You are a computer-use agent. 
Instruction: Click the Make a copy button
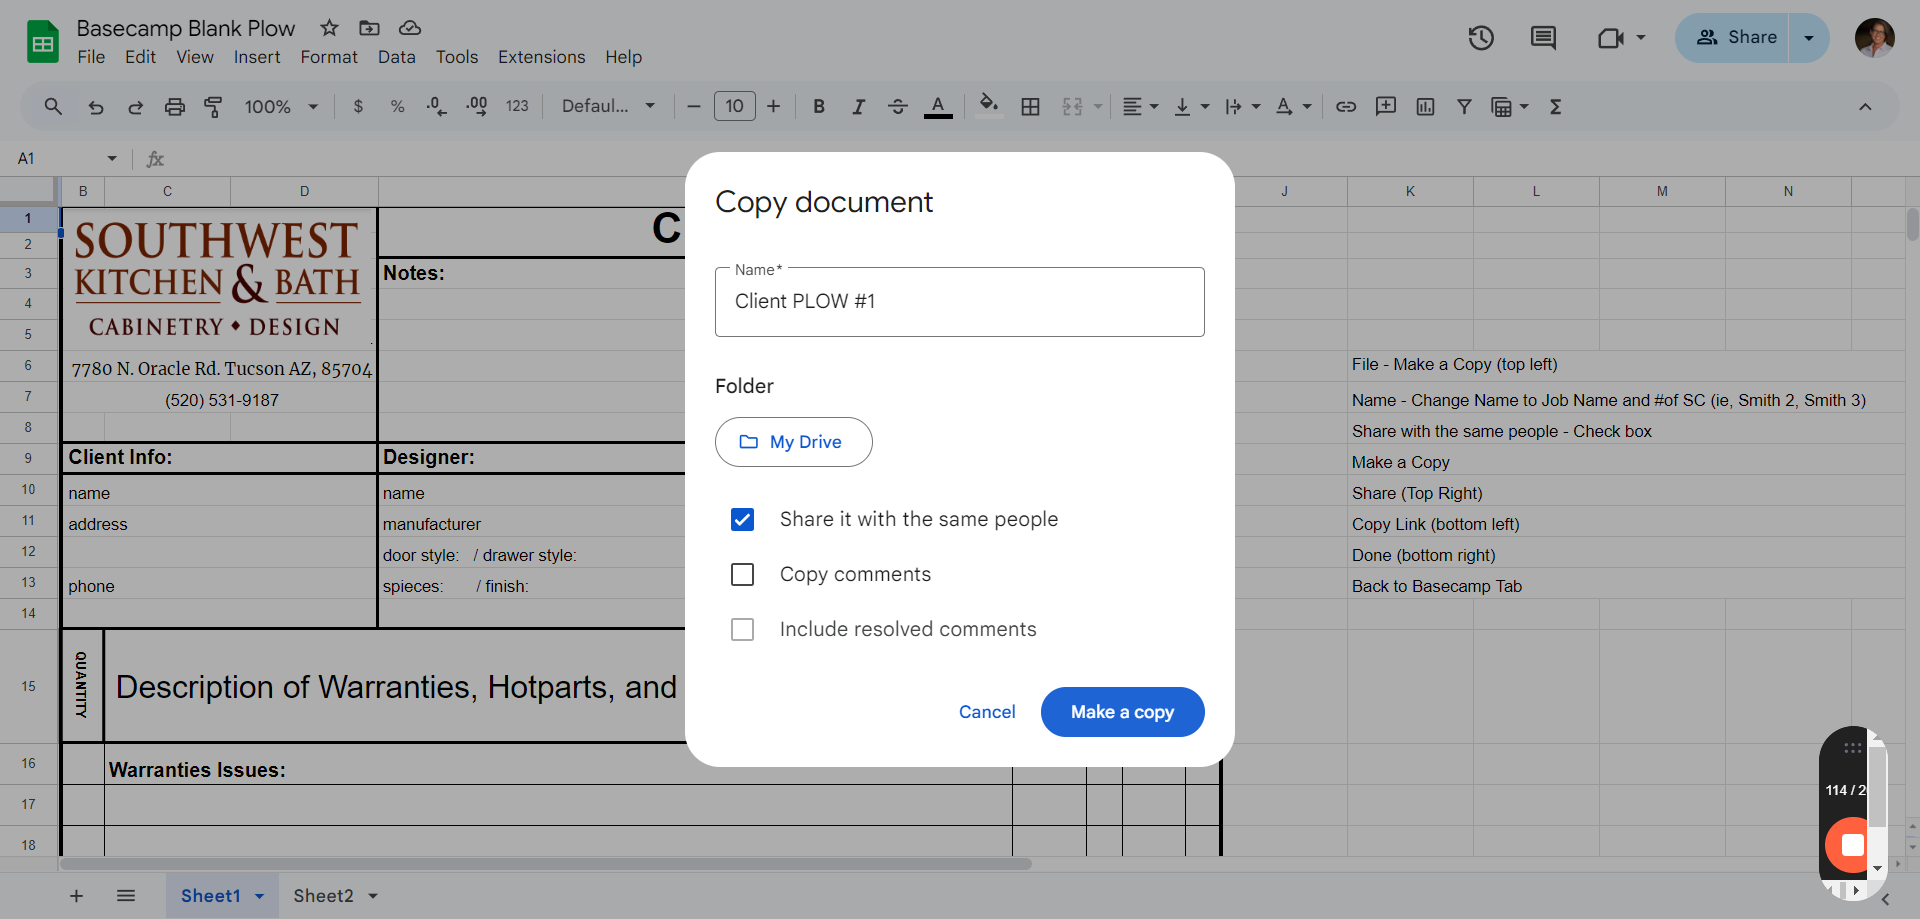point(1122,712)
